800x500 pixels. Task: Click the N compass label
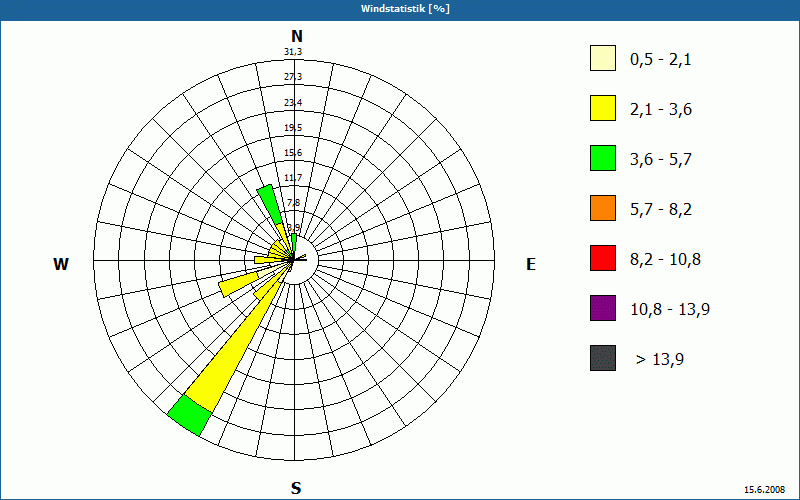[297, 36]
